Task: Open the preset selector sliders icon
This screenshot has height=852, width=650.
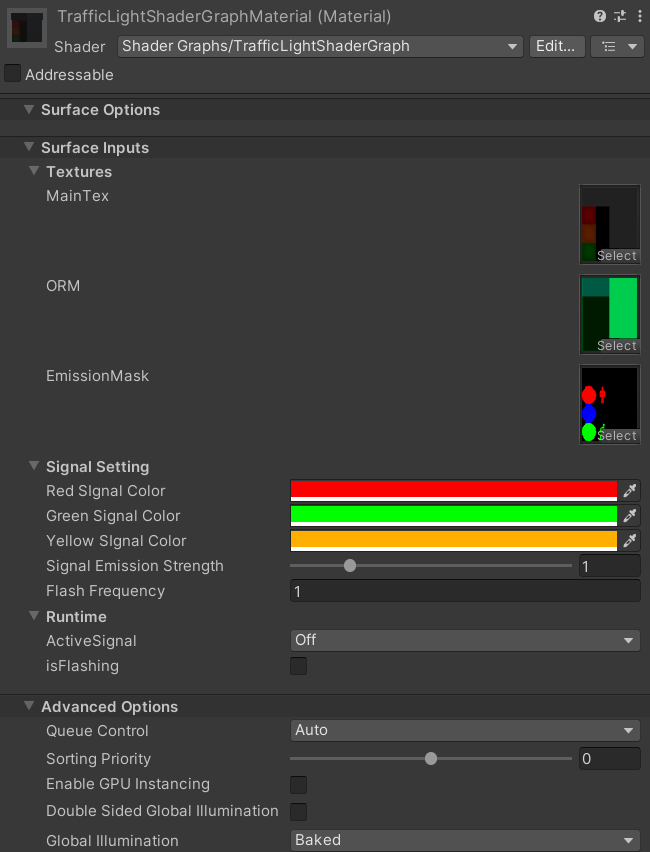Action: pos(620,16)
